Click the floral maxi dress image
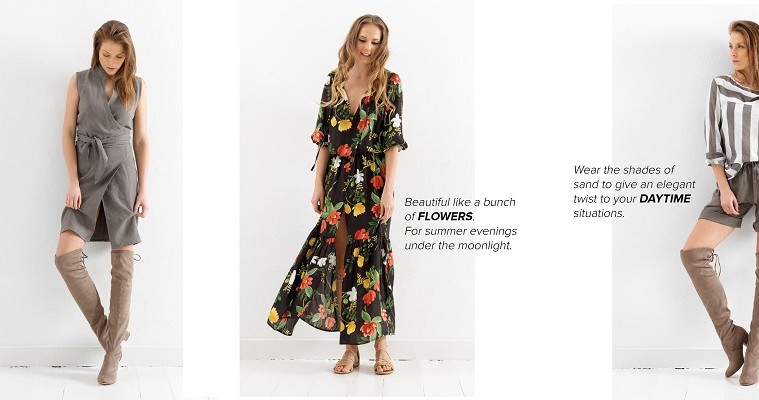Viewport: 759px width, 400px height. [x=357, y=199]
